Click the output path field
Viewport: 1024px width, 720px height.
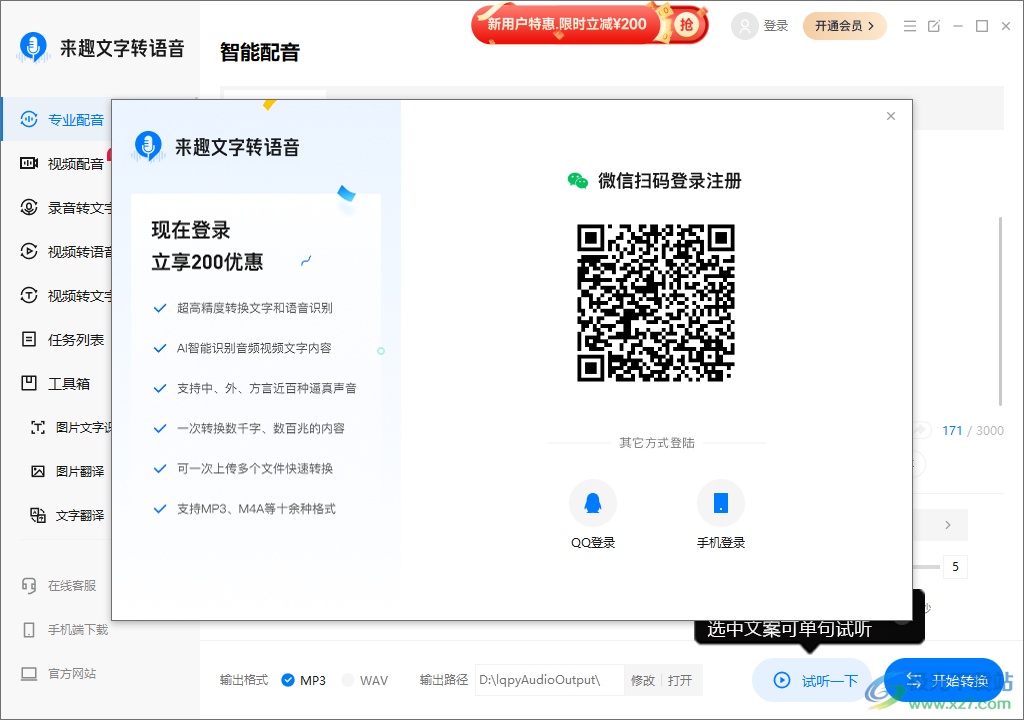pos(549,680)
